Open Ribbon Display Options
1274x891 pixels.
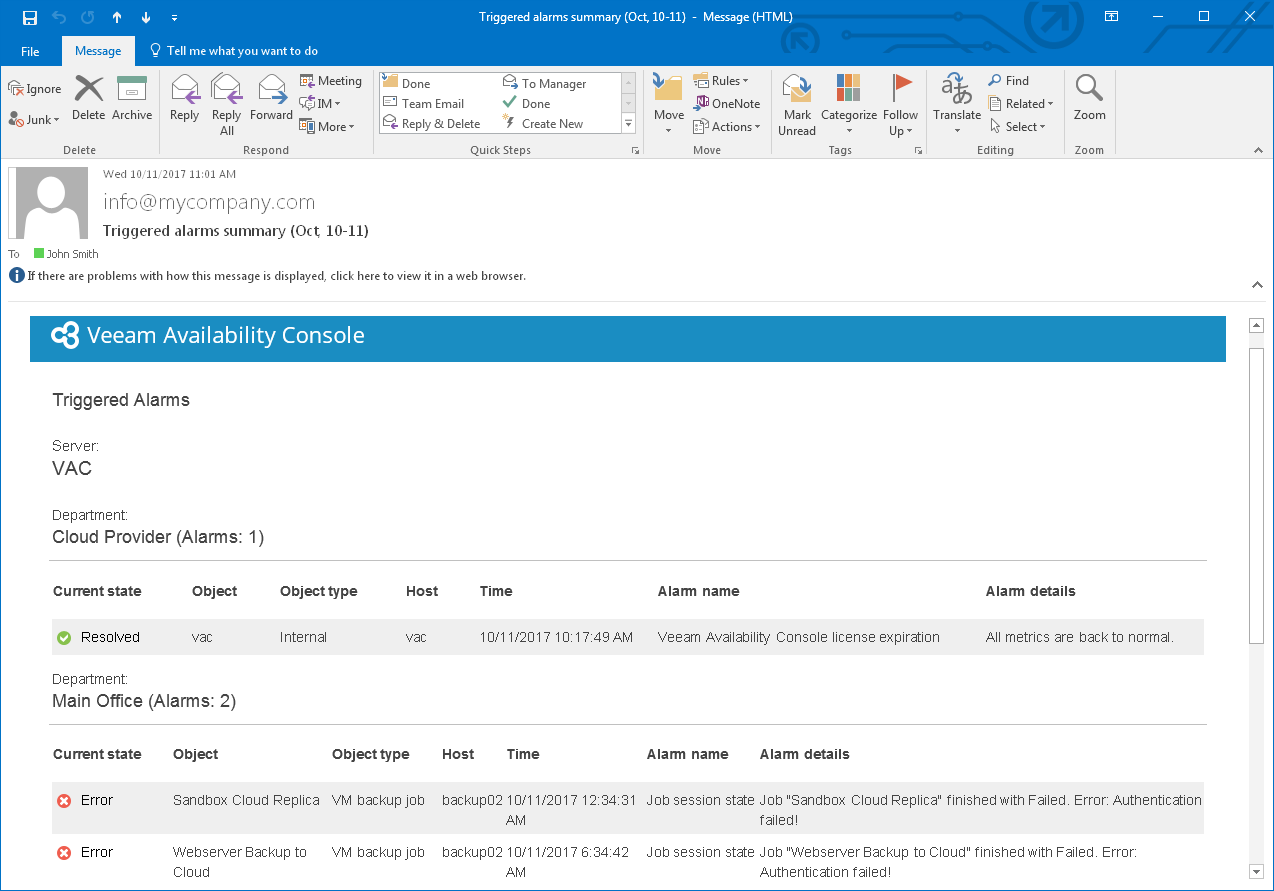coord(1111,17)
